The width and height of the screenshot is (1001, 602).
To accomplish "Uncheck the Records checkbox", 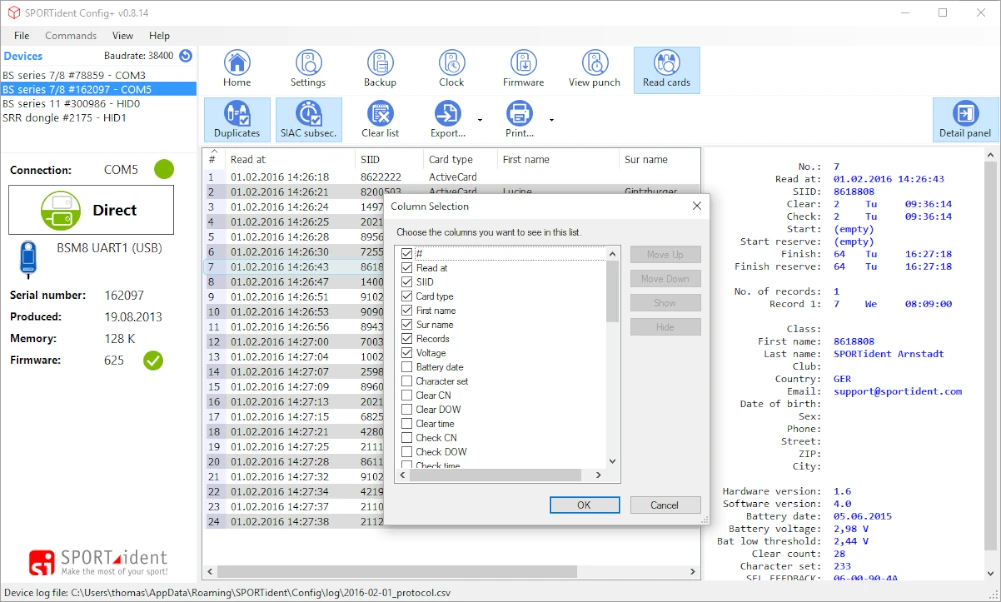I will (x=407, y=338).
